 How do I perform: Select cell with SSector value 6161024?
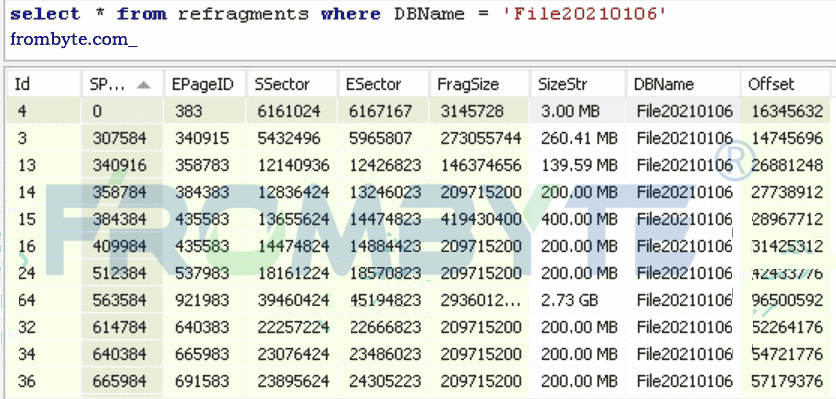click(x=289, y=111)
